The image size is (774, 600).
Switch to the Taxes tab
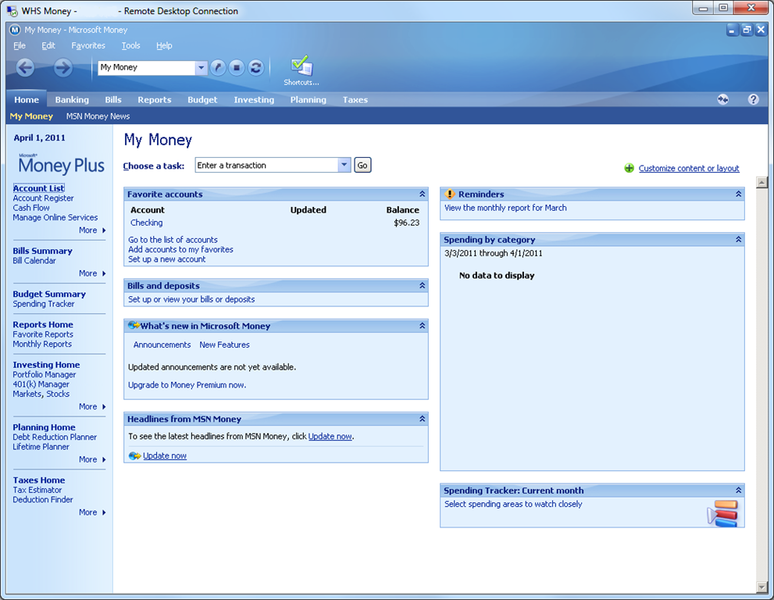[x=355, y=100]
